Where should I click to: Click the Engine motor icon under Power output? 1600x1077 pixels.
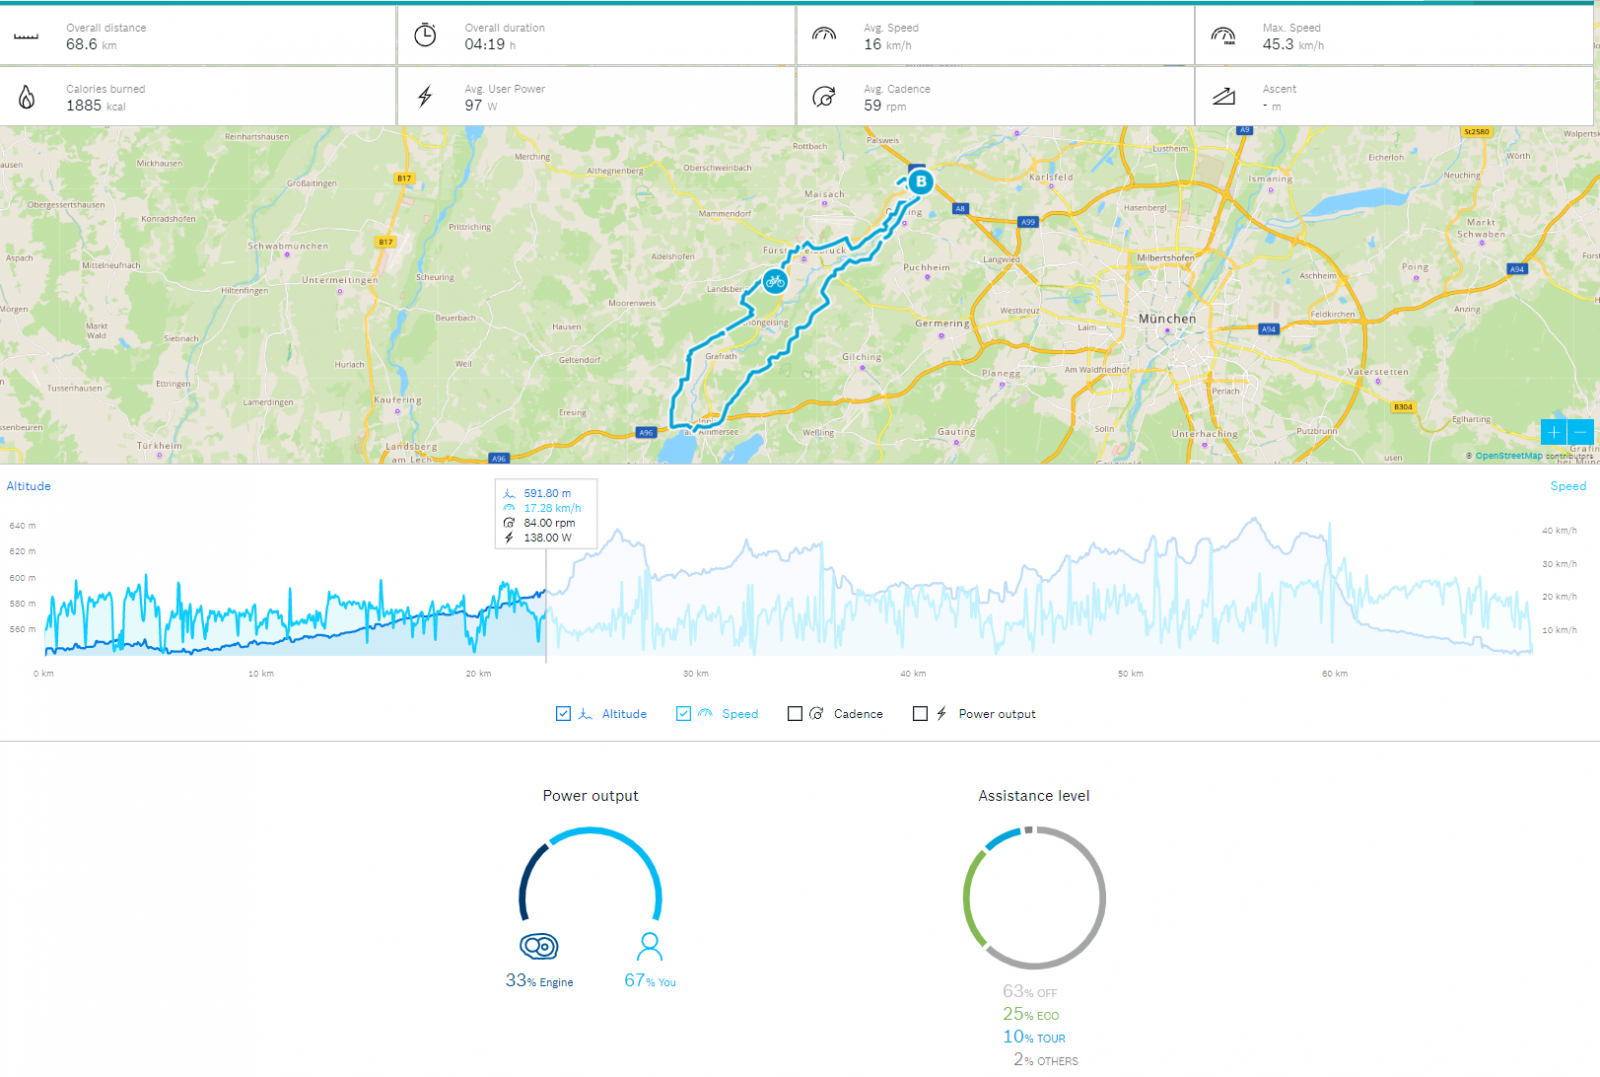pos(539,946)
